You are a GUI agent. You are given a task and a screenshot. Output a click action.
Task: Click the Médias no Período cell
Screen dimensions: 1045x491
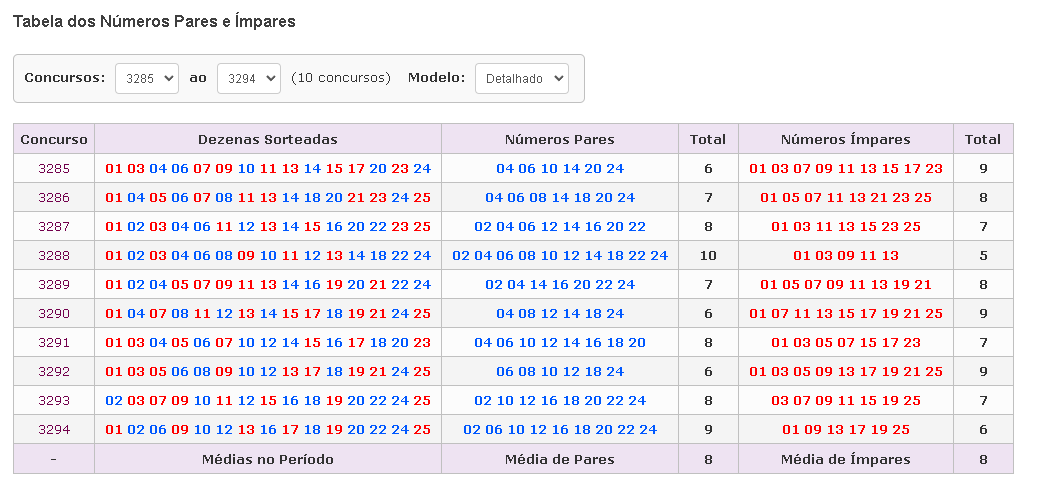coord(268,459)
